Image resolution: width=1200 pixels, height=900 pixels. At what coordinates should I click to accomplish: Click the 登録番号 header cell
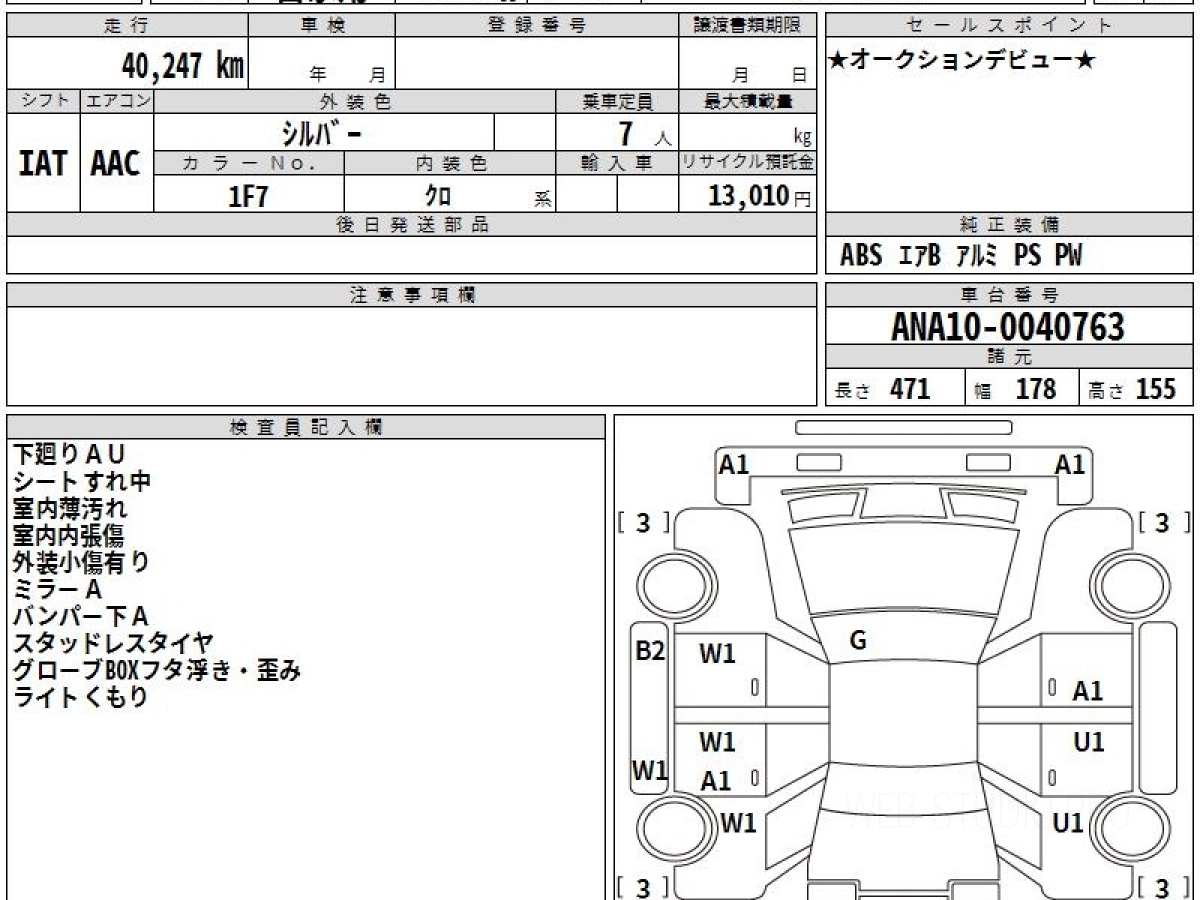[x=537, y=26]
